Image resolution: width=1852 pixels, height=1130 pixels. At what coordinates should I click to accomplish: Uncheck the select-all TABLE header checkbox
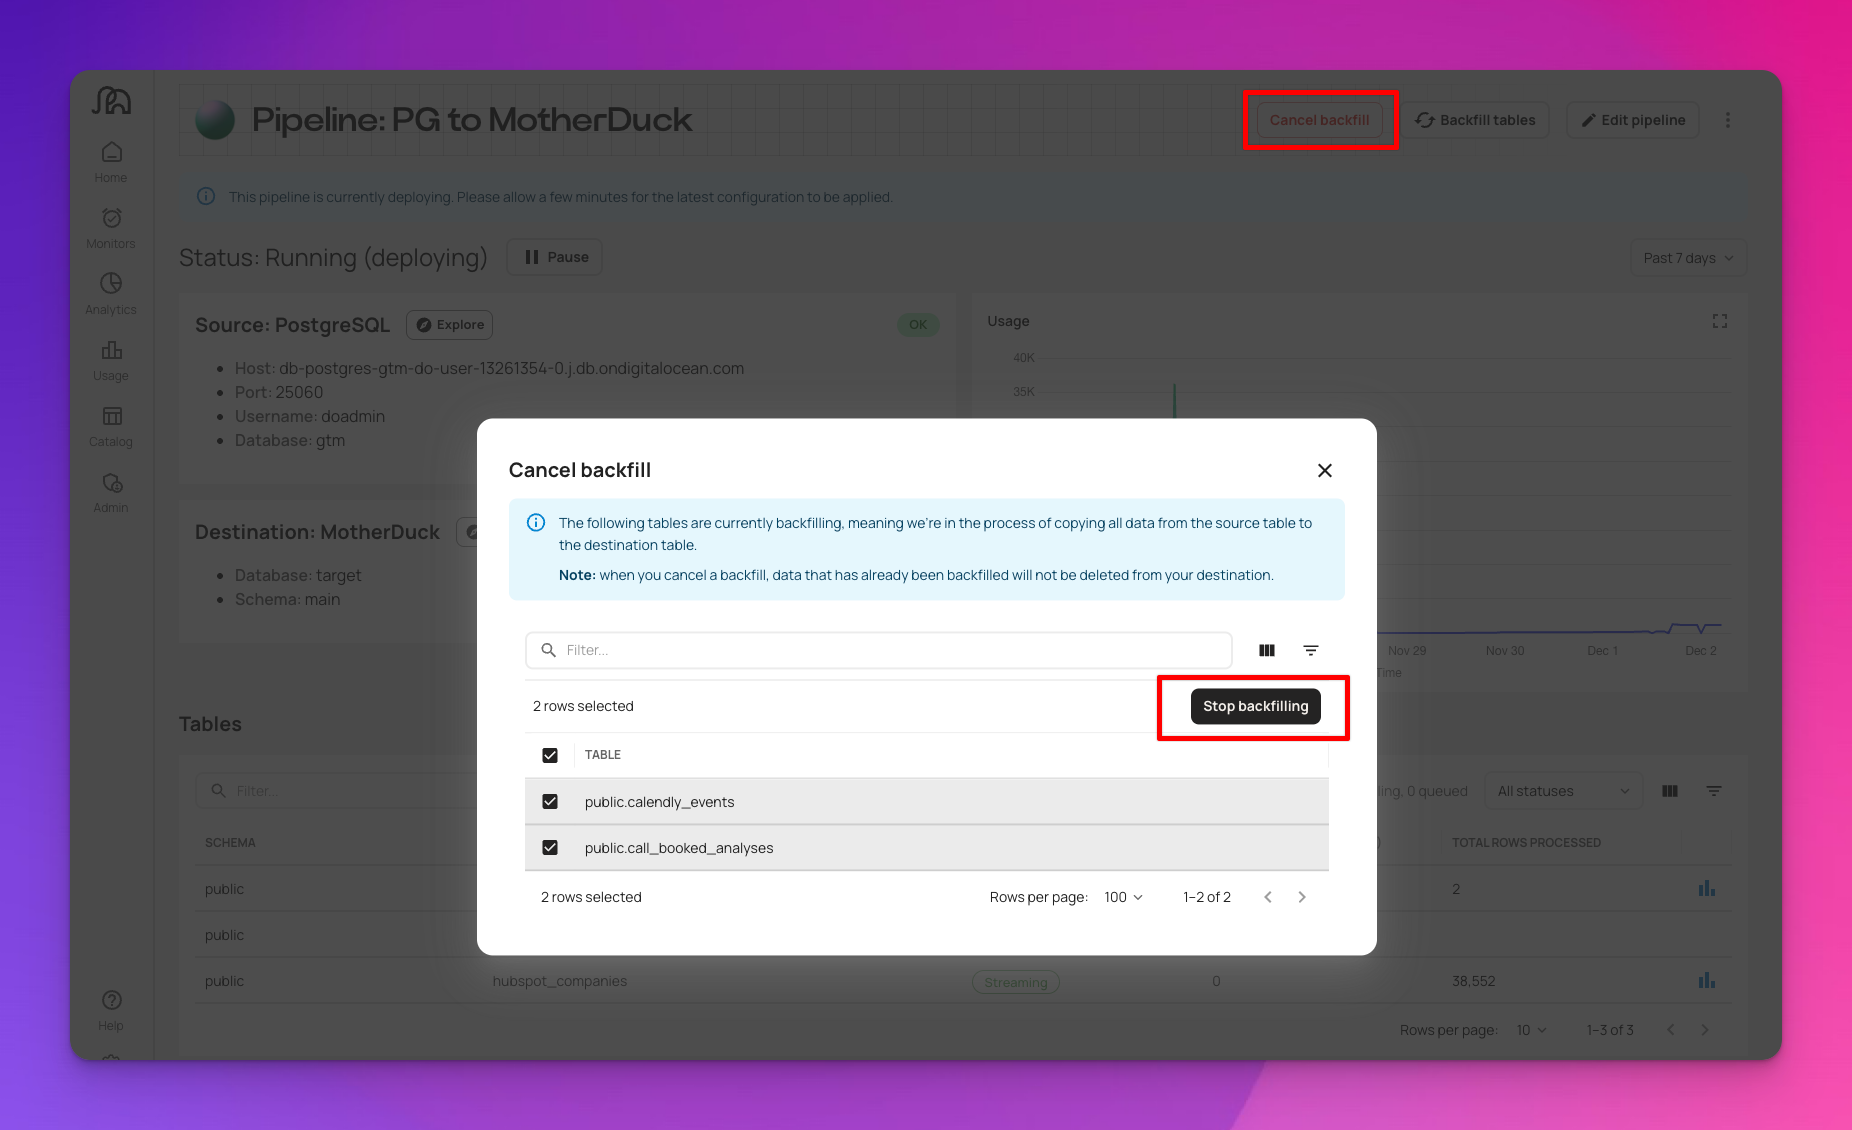(550, 755)
